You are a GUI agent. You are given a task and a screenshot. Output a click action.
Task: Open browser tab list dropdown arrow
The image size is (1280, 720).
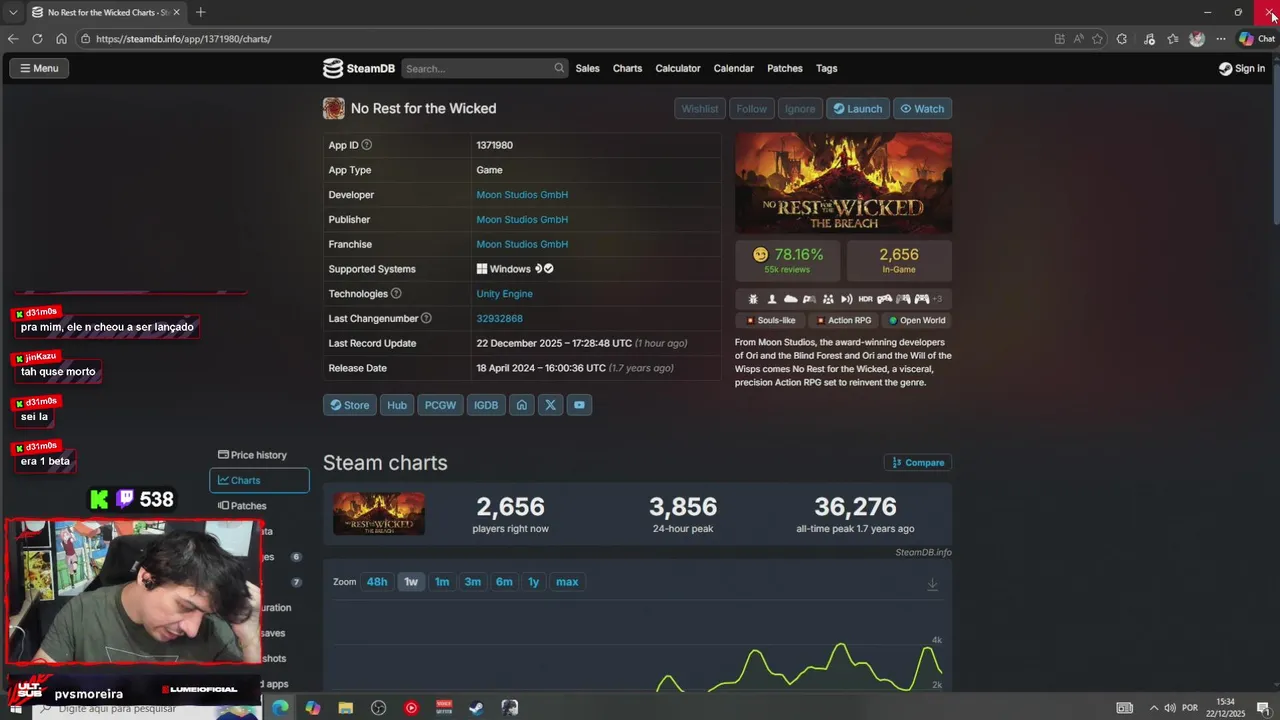click(13, 12)
